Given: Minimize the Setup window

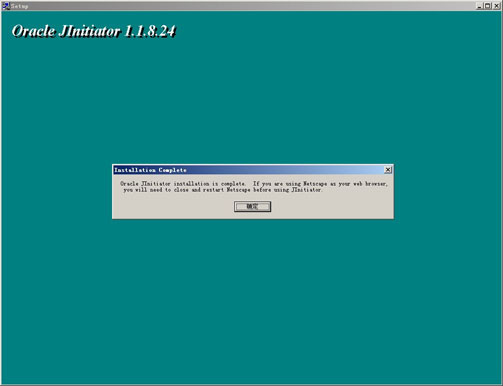Looking at the screenshot, I should (x=479, y=6).
